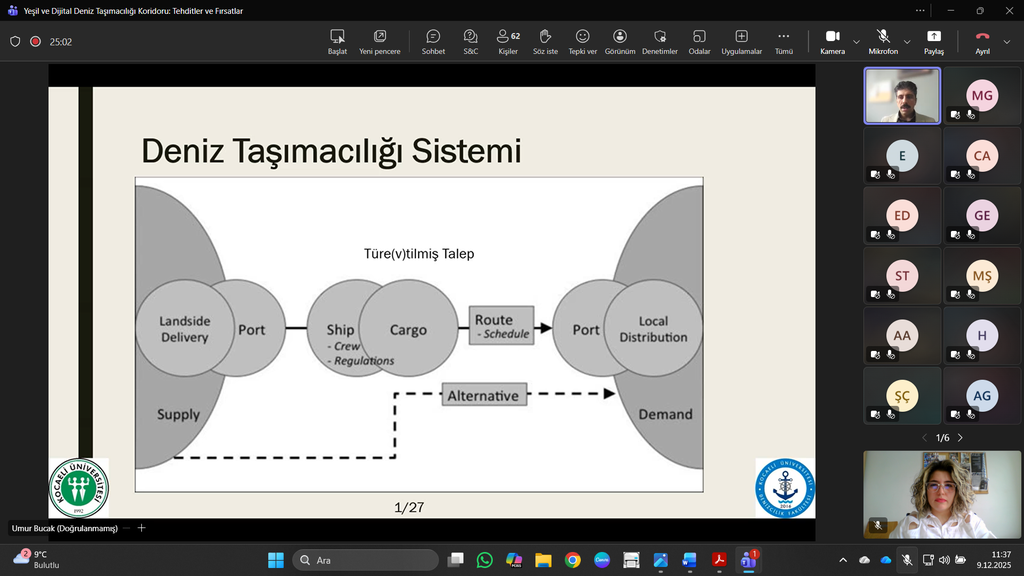Image resolution: width=1024 pixels, height=576 pixels.
Task: Go to next participant page arrow
Action: pyautogui.click(x=961, y=438)
